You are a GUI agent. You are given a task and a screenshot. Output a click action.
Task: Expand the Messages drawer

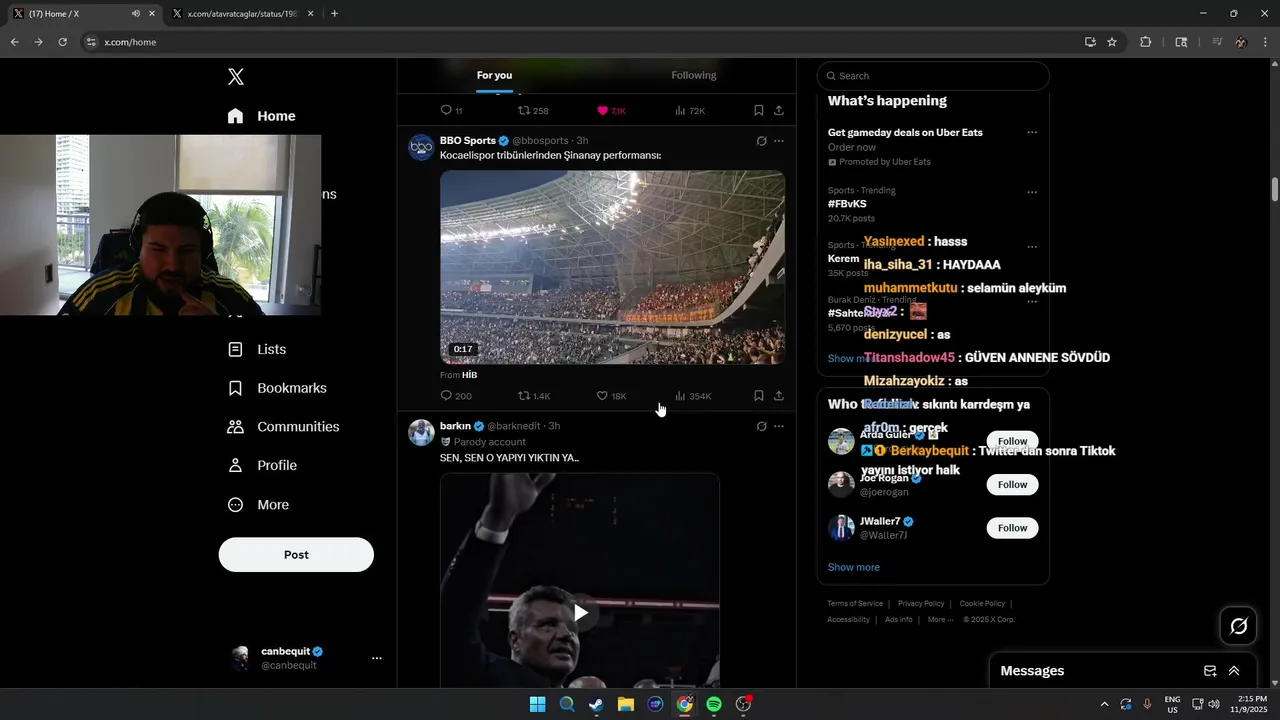[x=1234, y=671]
